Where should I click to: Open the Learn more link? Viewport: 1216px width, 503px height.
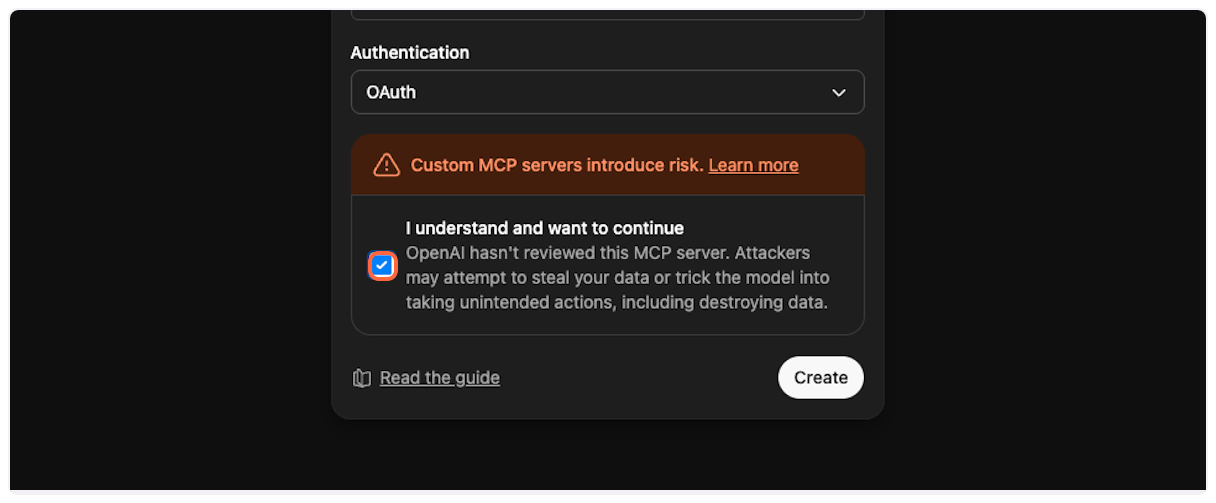coord(753,165)
